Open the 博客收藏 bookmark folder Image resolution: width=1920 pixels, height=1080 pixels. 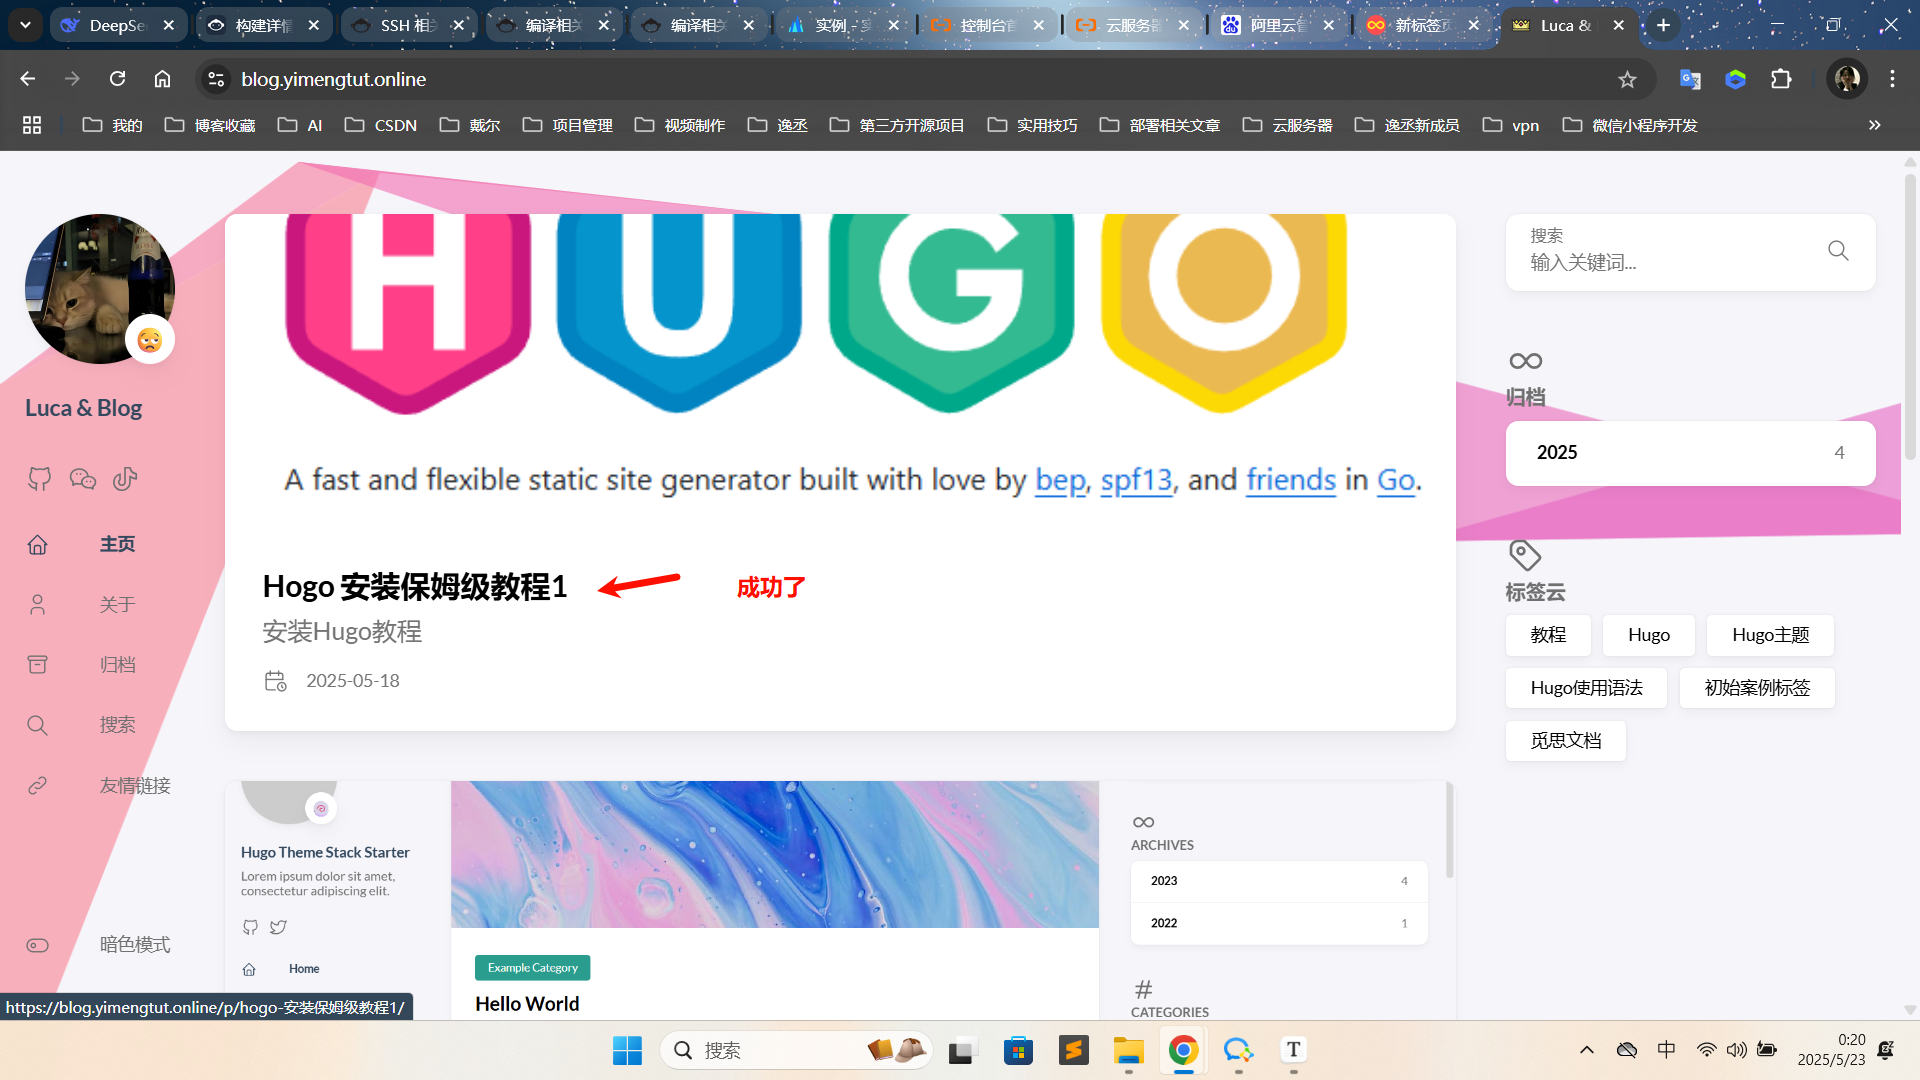[210, 125]
